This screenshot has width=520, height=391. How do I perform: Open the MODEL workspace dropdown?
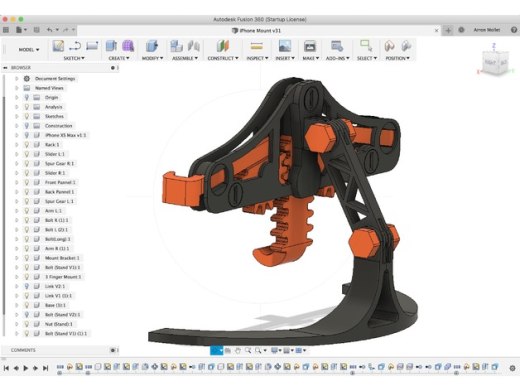(x=29, y=50)
